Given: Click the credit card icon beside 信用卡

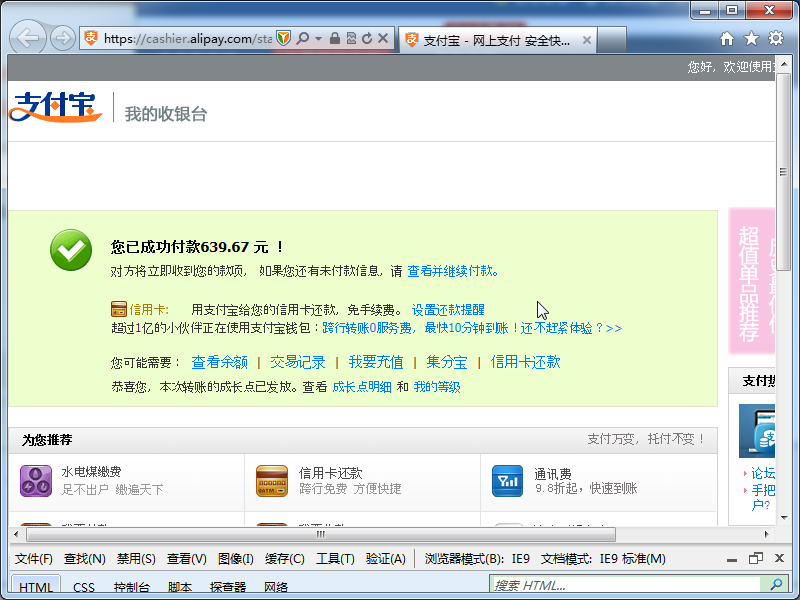Looking at the screenshot, I should coord(118,309).
